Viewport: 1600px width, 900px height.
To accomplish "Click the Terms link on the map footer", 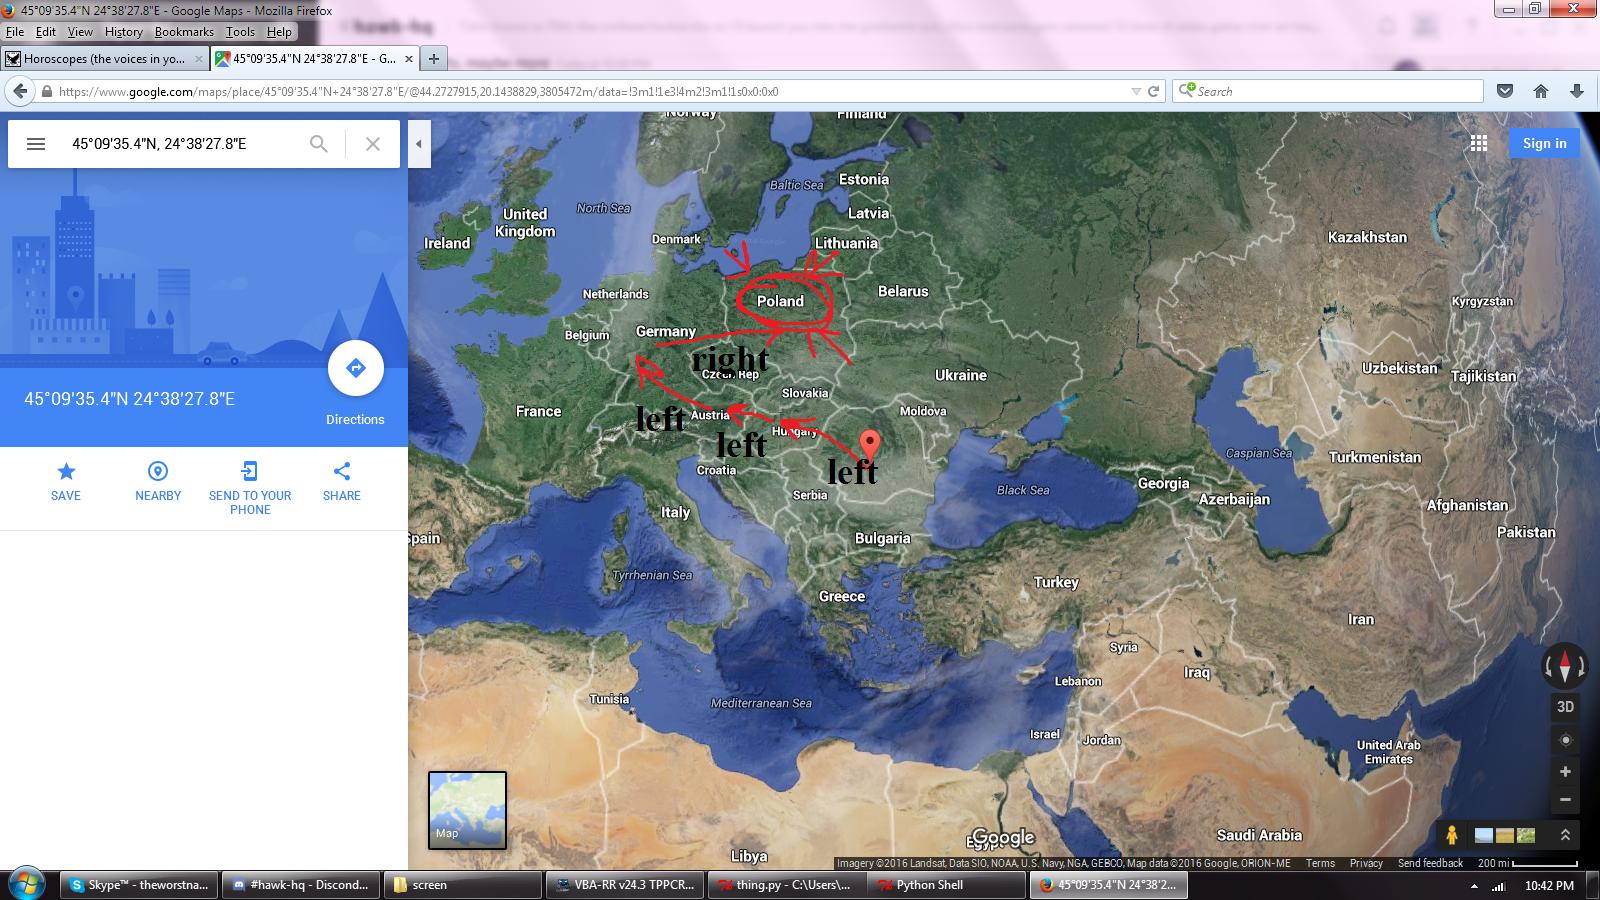I will coord(1320,863).
